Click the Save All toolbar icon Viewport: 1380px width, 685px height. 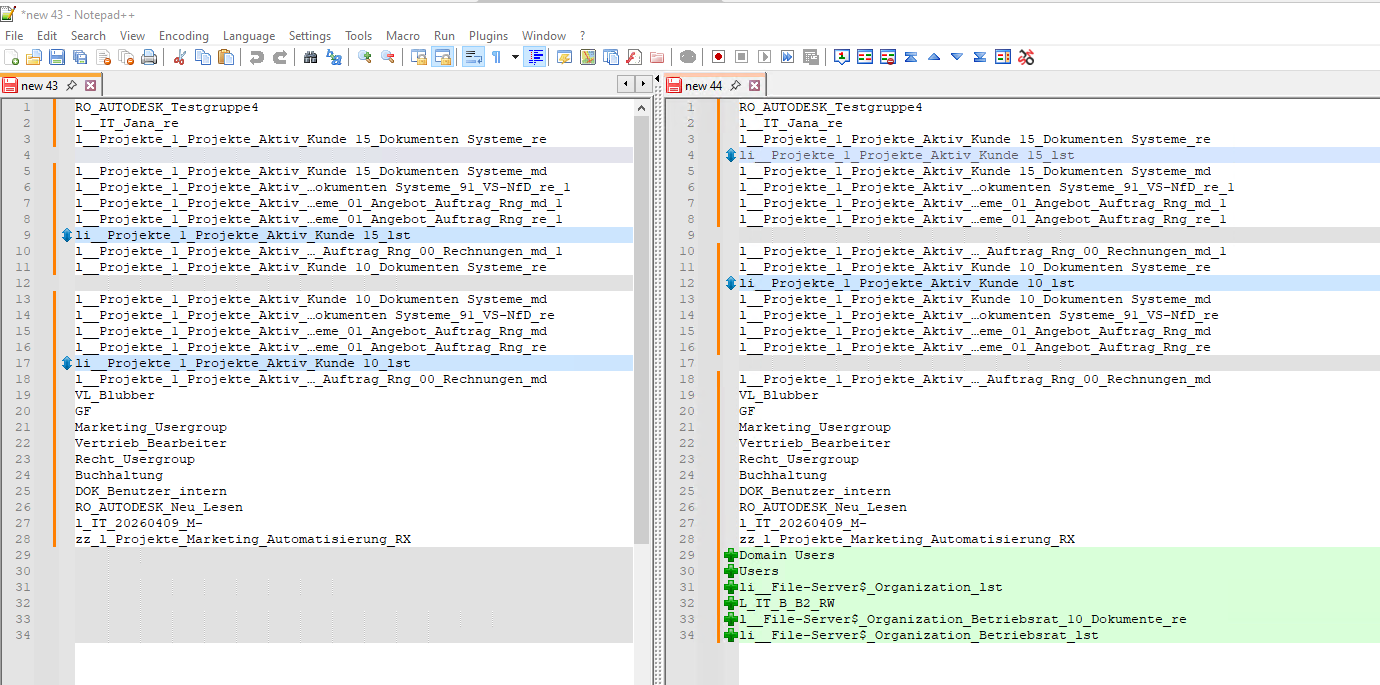coord(80,57)
